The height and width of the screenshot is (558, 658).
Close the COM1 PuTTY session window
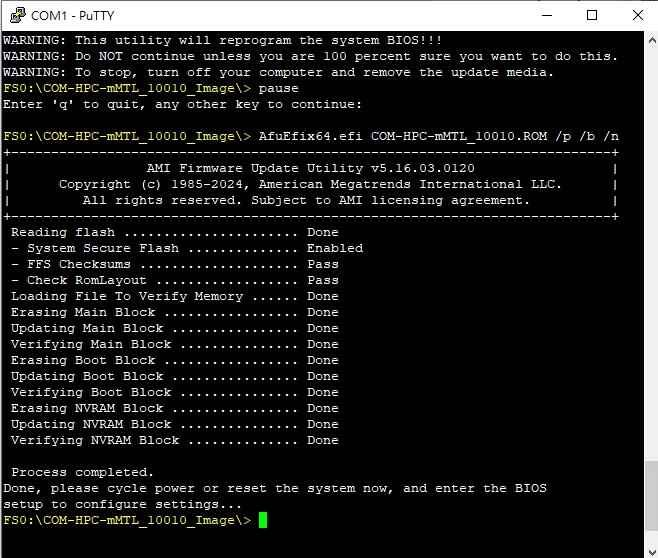tap(637, 15)
